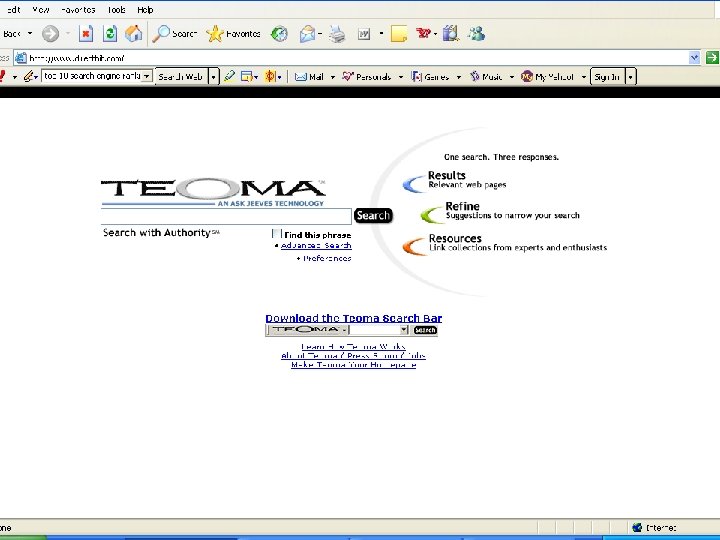Click the pop-up blocker window icon

tap(247, 76)
